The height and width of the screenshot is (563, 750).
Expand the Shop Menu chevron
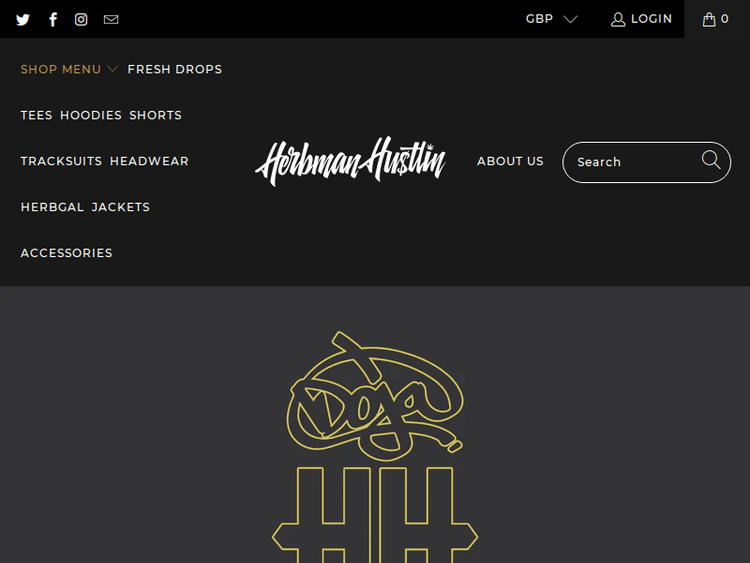point(112,69)
